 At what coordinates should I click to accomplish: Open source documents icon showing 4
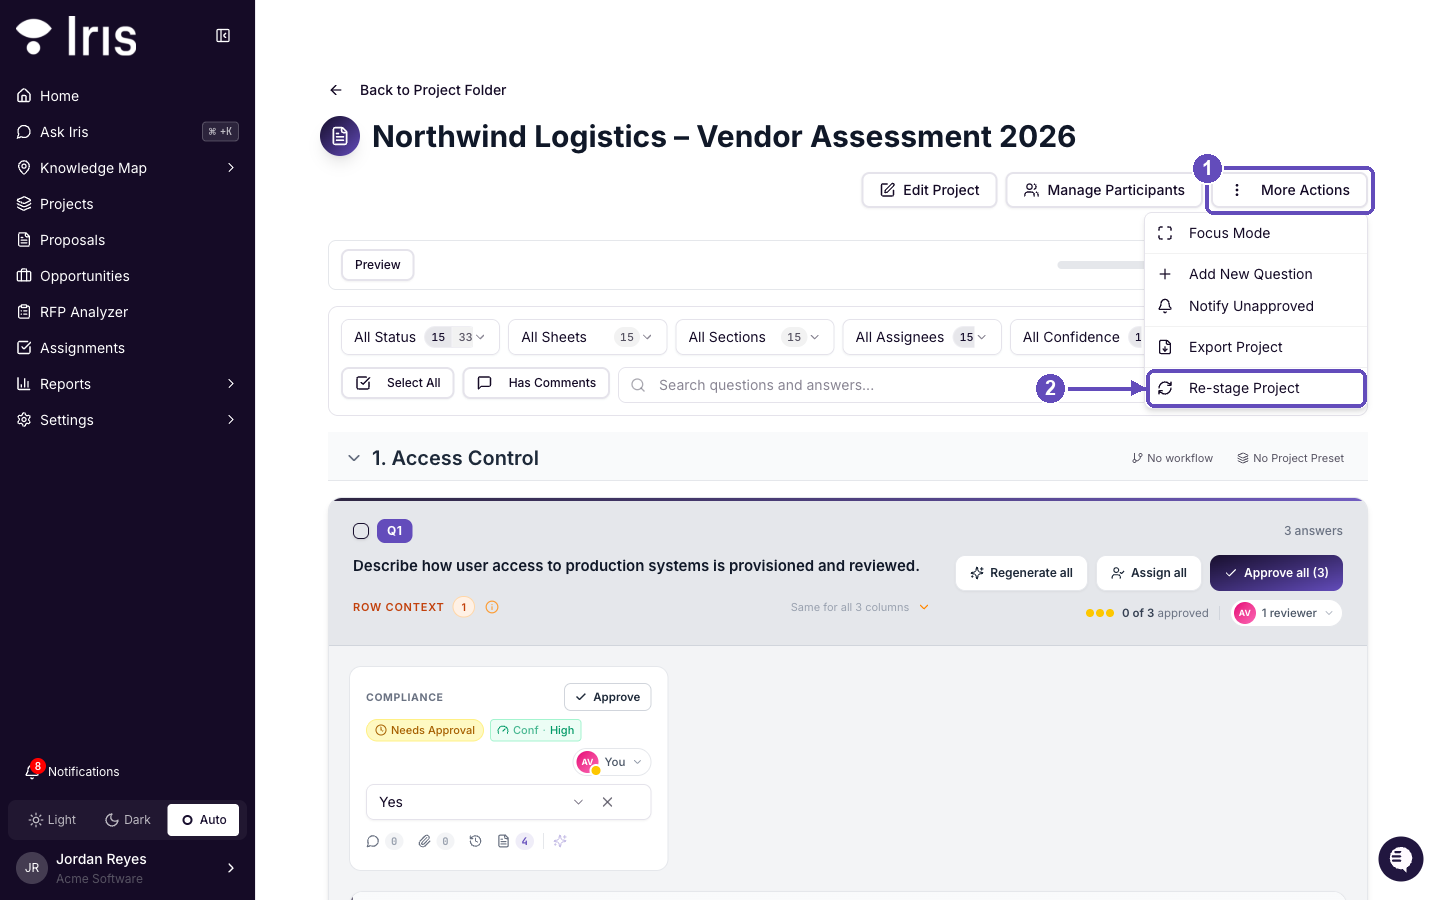(x=504, y=841)
